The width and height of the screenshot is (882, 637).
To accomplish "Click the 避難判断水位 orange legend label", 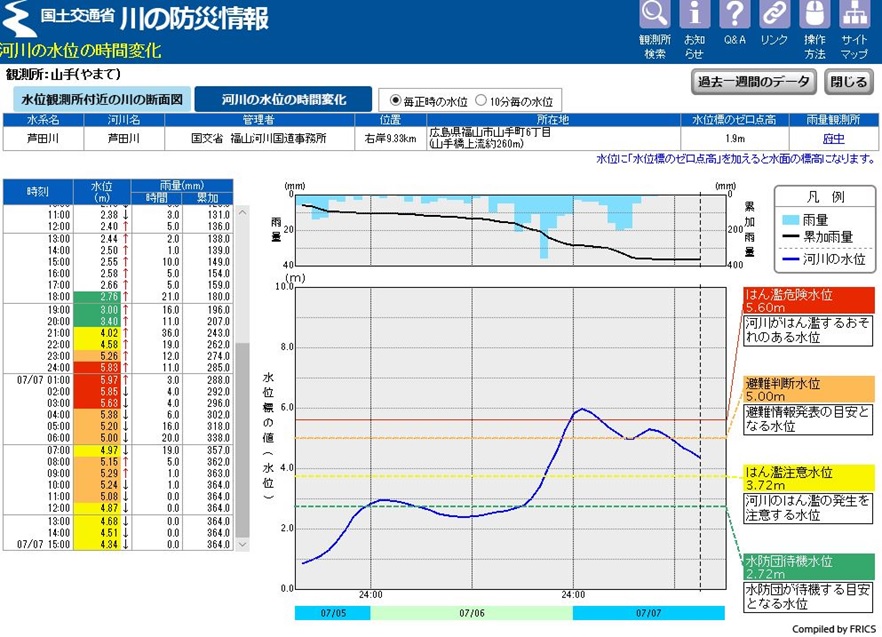I will pyautogui.click(x=807, y=390).
